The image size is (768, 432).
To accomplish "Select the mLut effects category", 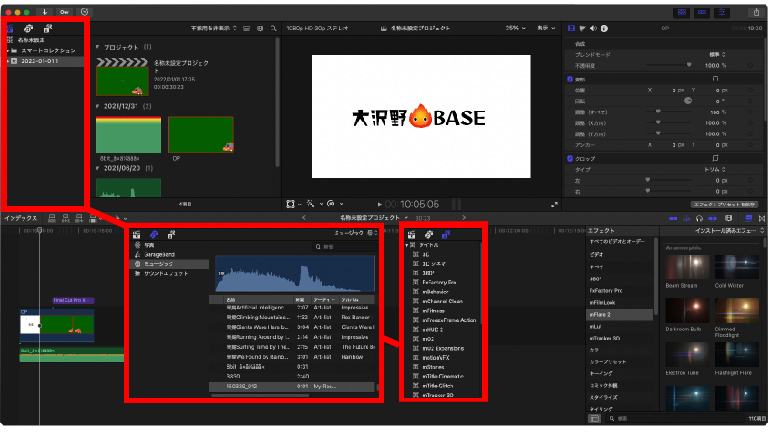I will [595, 327].
